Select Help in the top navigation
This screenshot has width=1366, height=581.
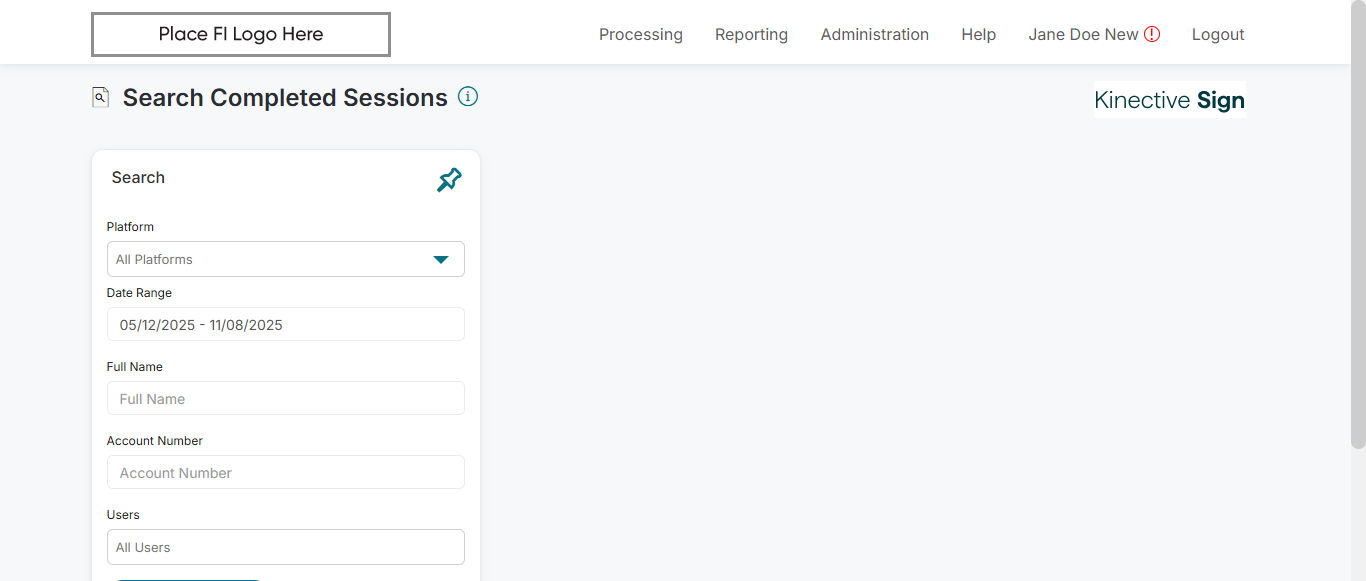coord(978,35)
